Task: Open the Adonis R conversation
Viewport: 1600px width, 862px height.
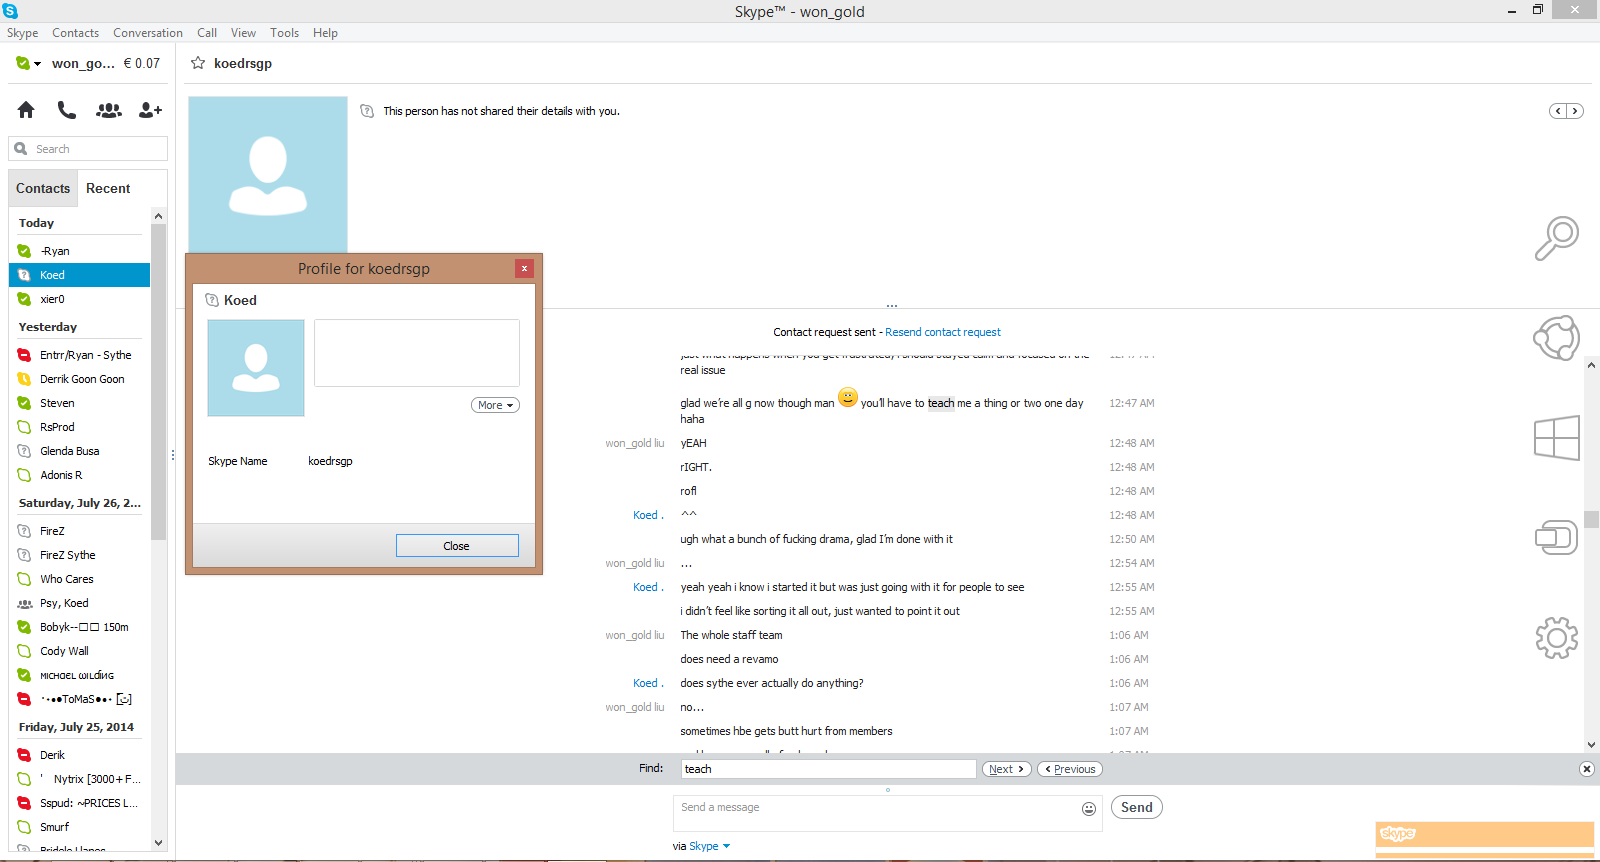Action: 79,475
